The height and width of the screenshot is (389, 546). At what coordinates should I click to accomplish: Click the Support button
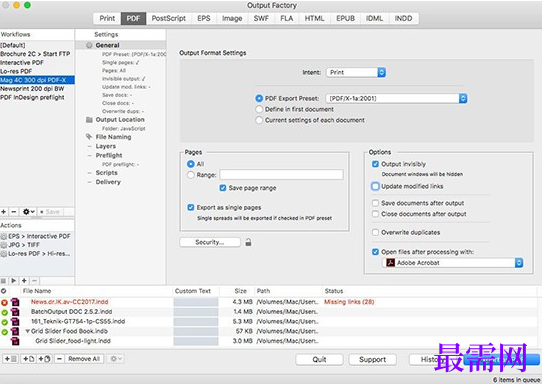[x=372, y=359]
